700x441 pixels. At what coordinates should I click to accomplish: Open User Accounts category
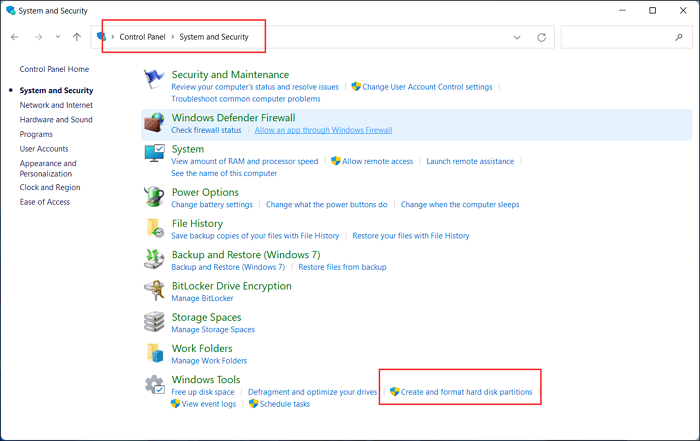44,149
